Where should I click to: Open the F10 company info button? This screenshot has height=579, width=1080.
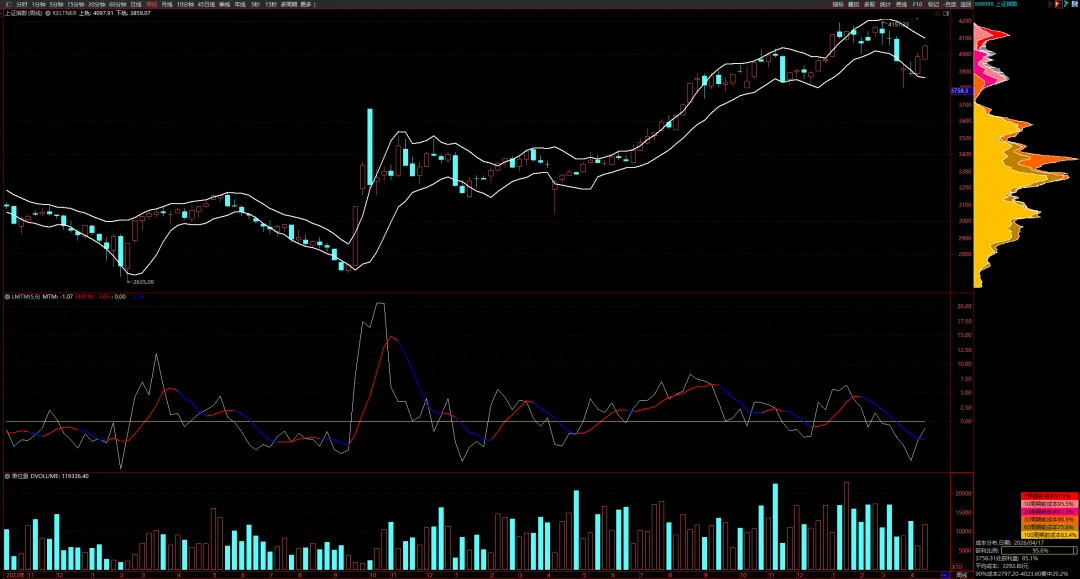(x=917, y=4)
